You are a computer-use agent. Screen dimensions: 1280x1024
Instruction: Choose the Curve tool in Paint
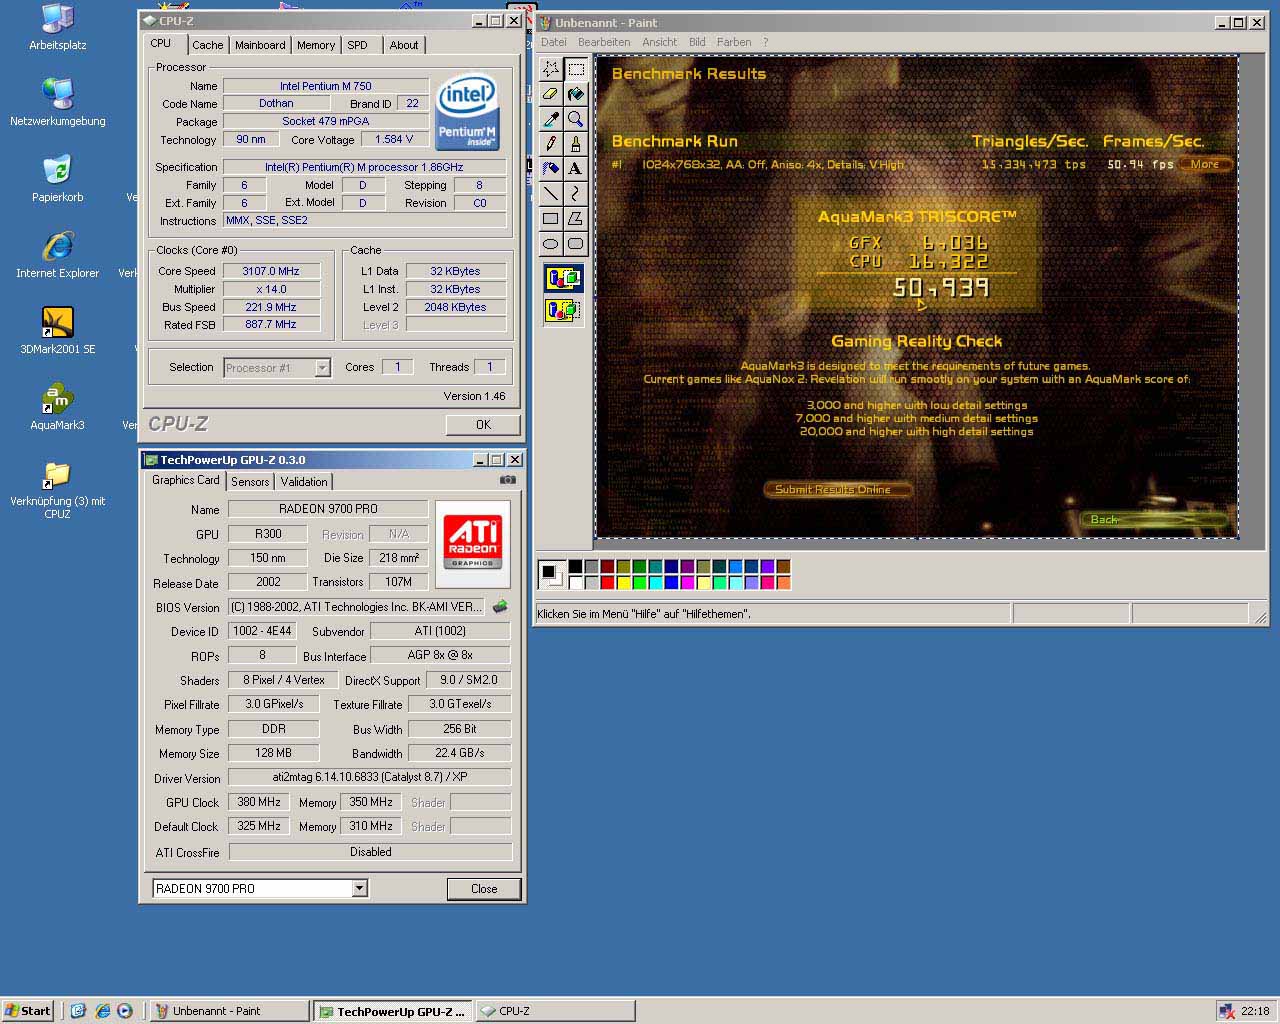point(576,194)
